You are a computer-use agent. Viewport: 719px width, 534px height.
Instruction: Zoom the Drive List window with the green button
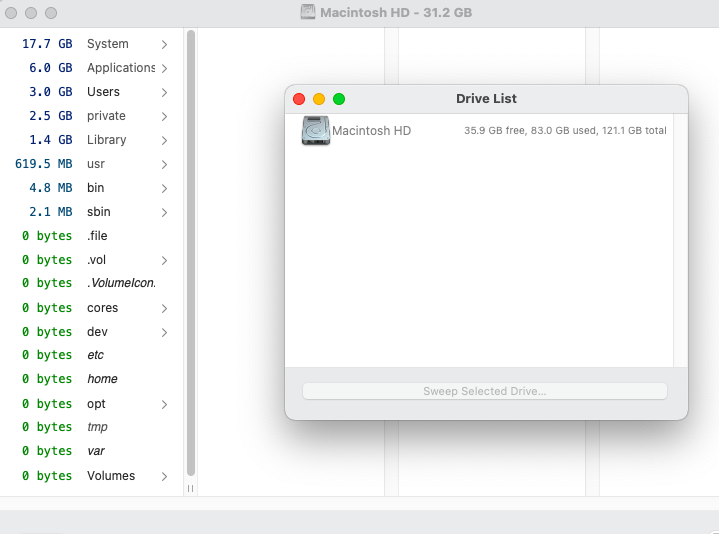339,99
